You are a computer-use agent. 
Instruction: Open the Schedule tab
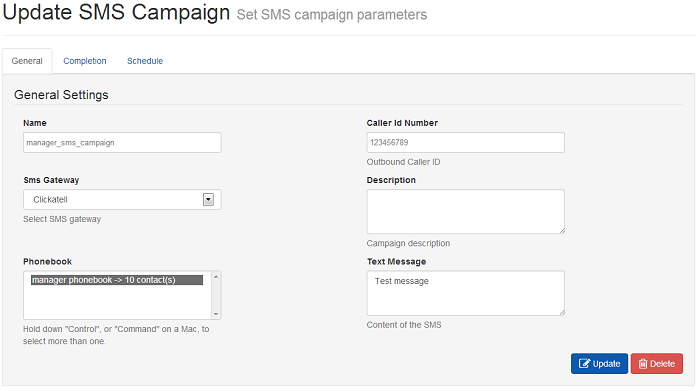(145, 61)
